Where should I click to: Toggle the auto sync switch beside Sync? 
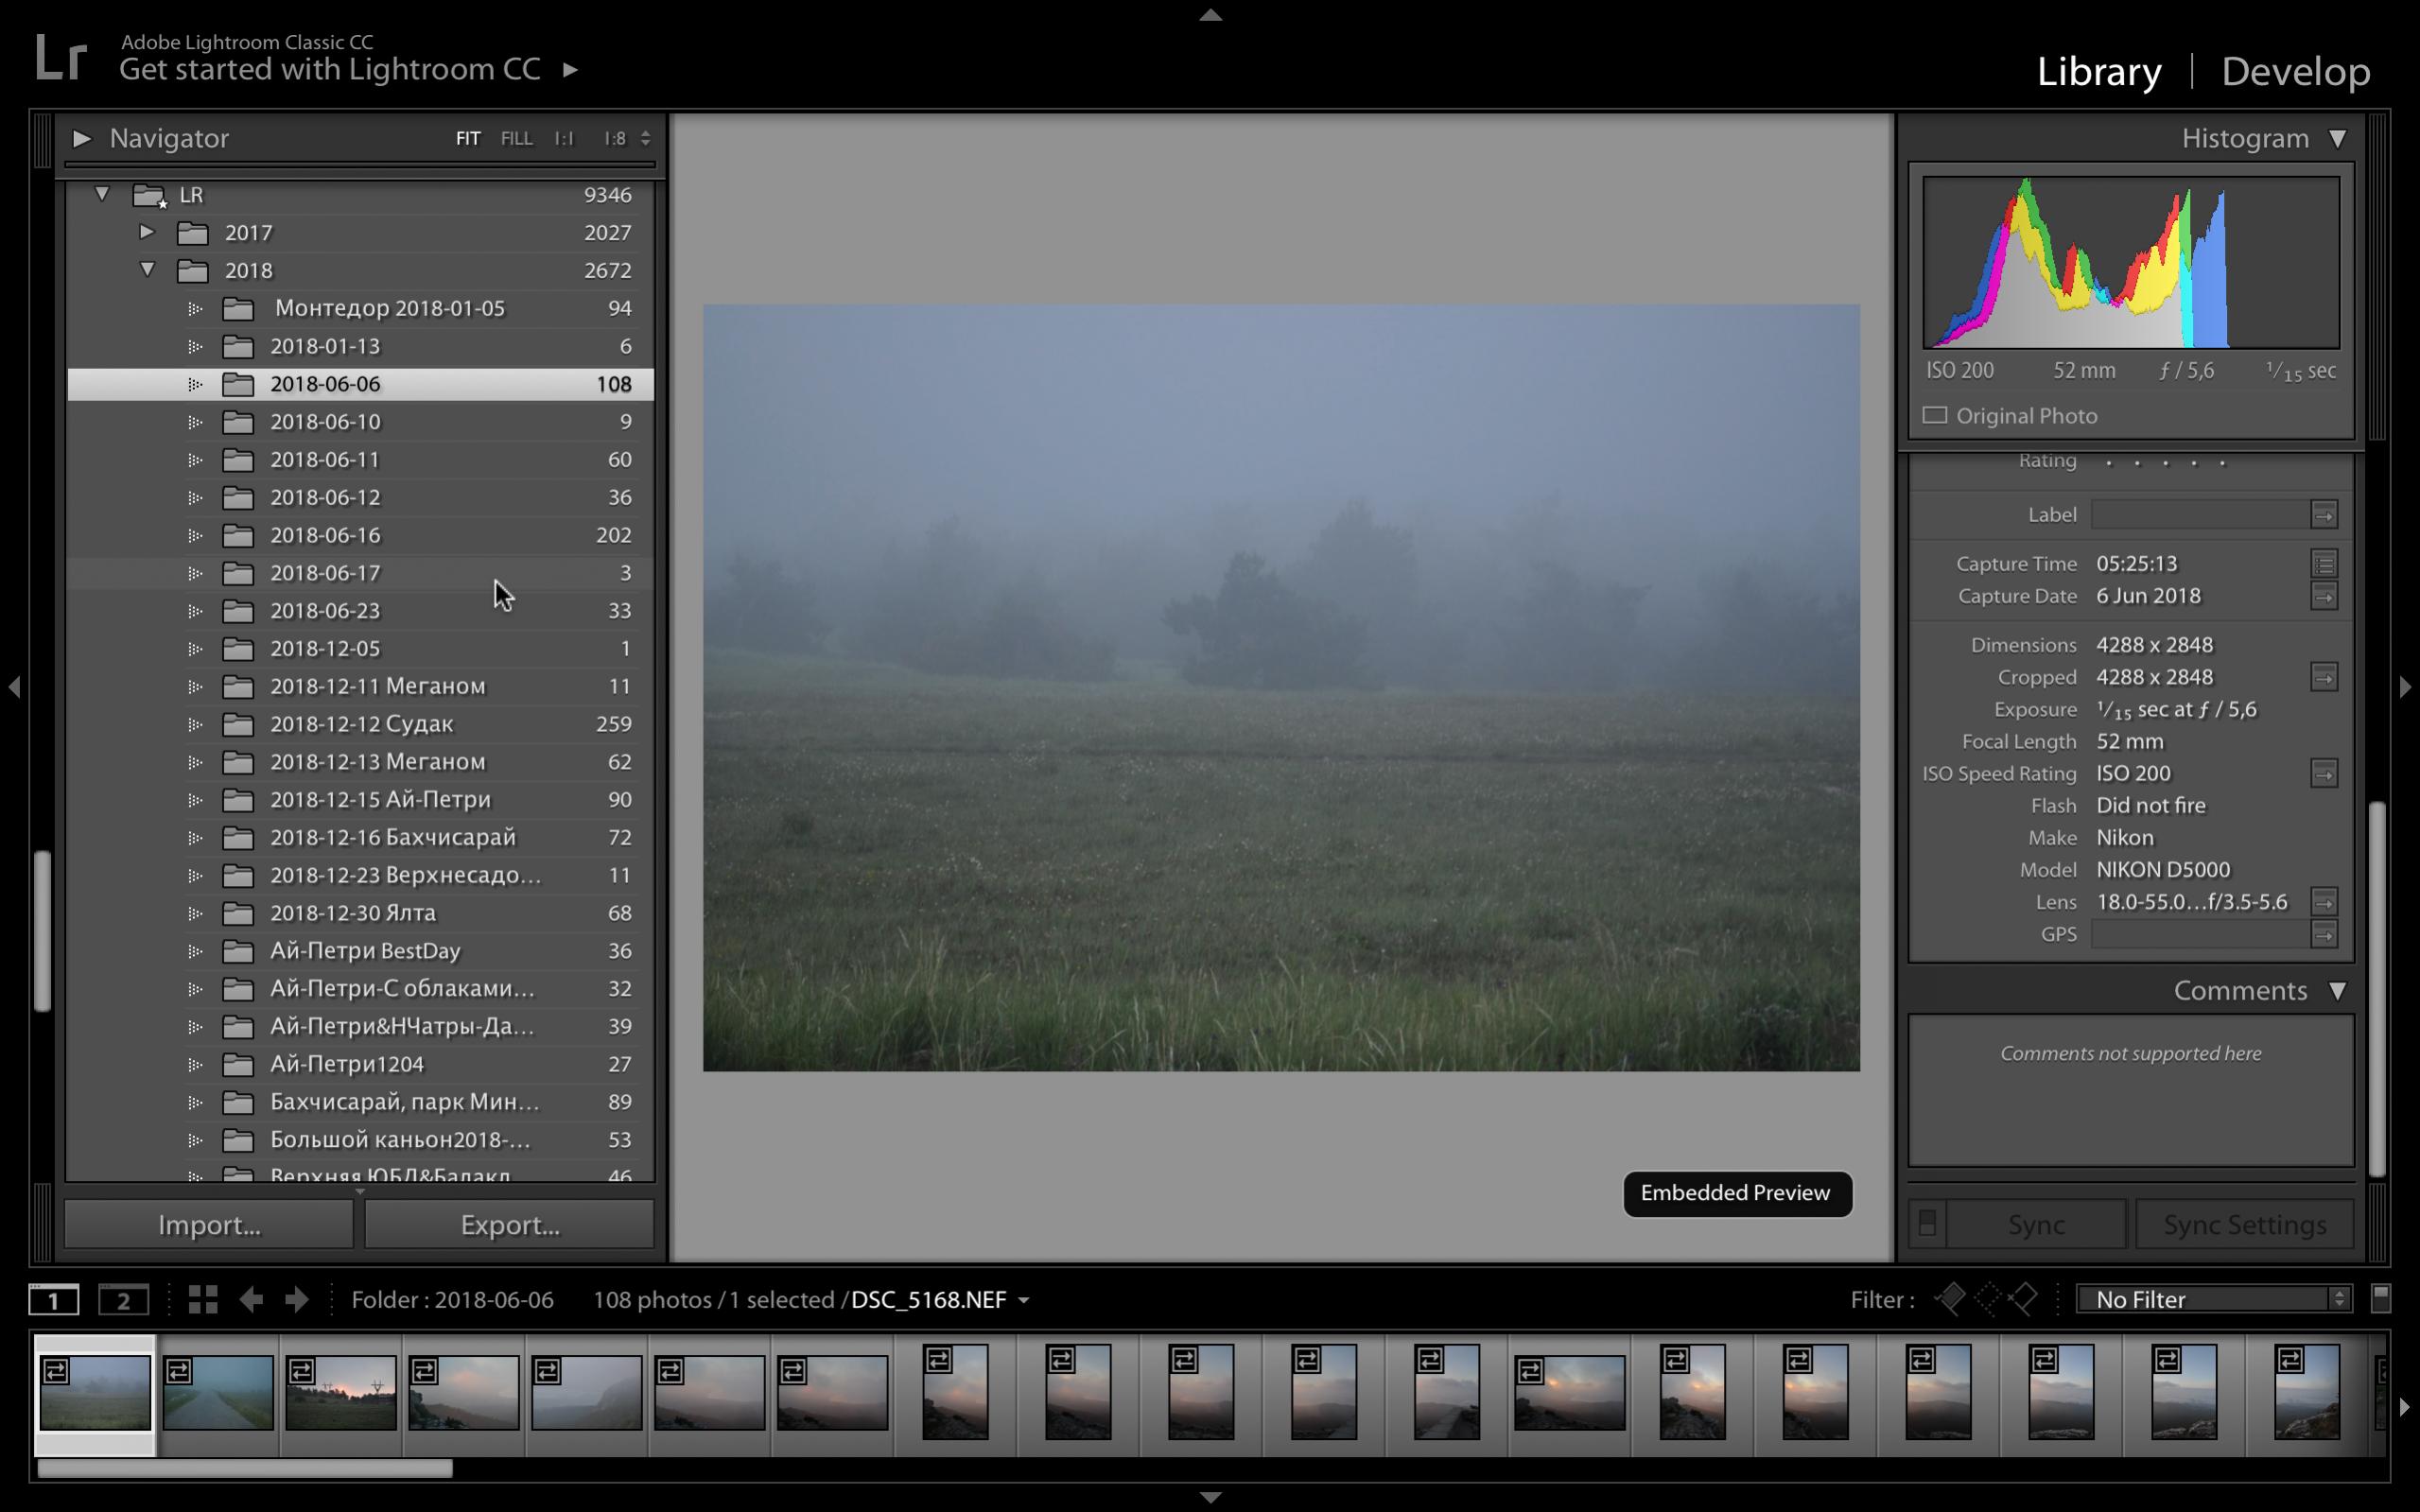coord(1927,1224)
